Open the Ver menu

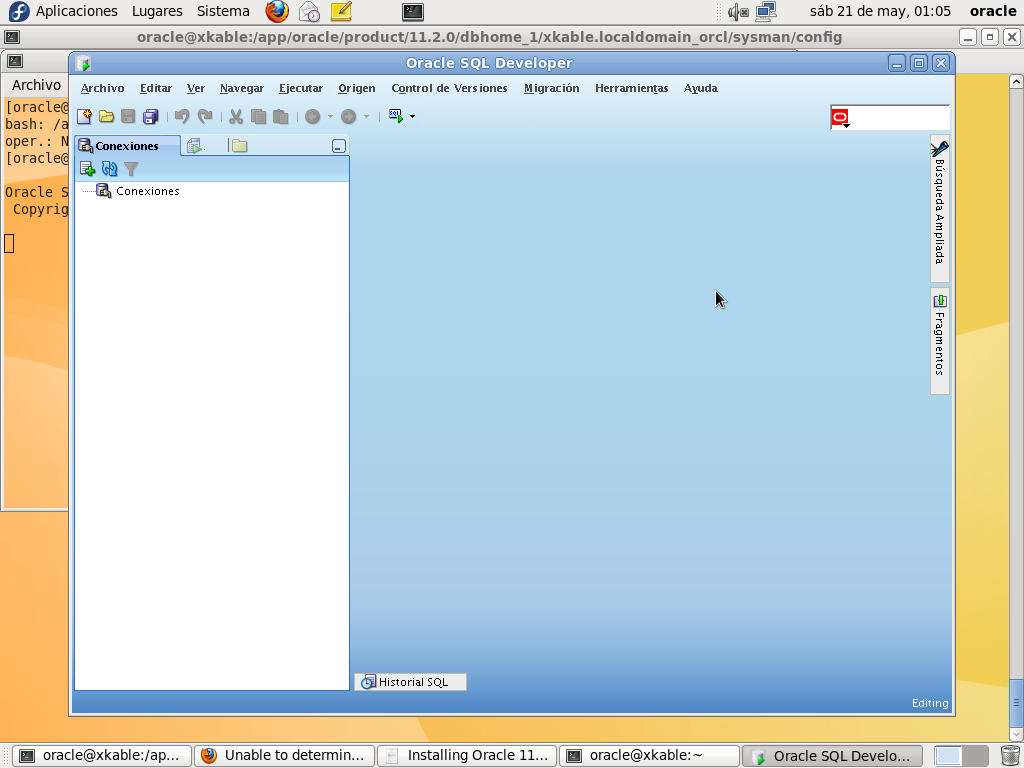pyautogui.click(x=195, y=88)
